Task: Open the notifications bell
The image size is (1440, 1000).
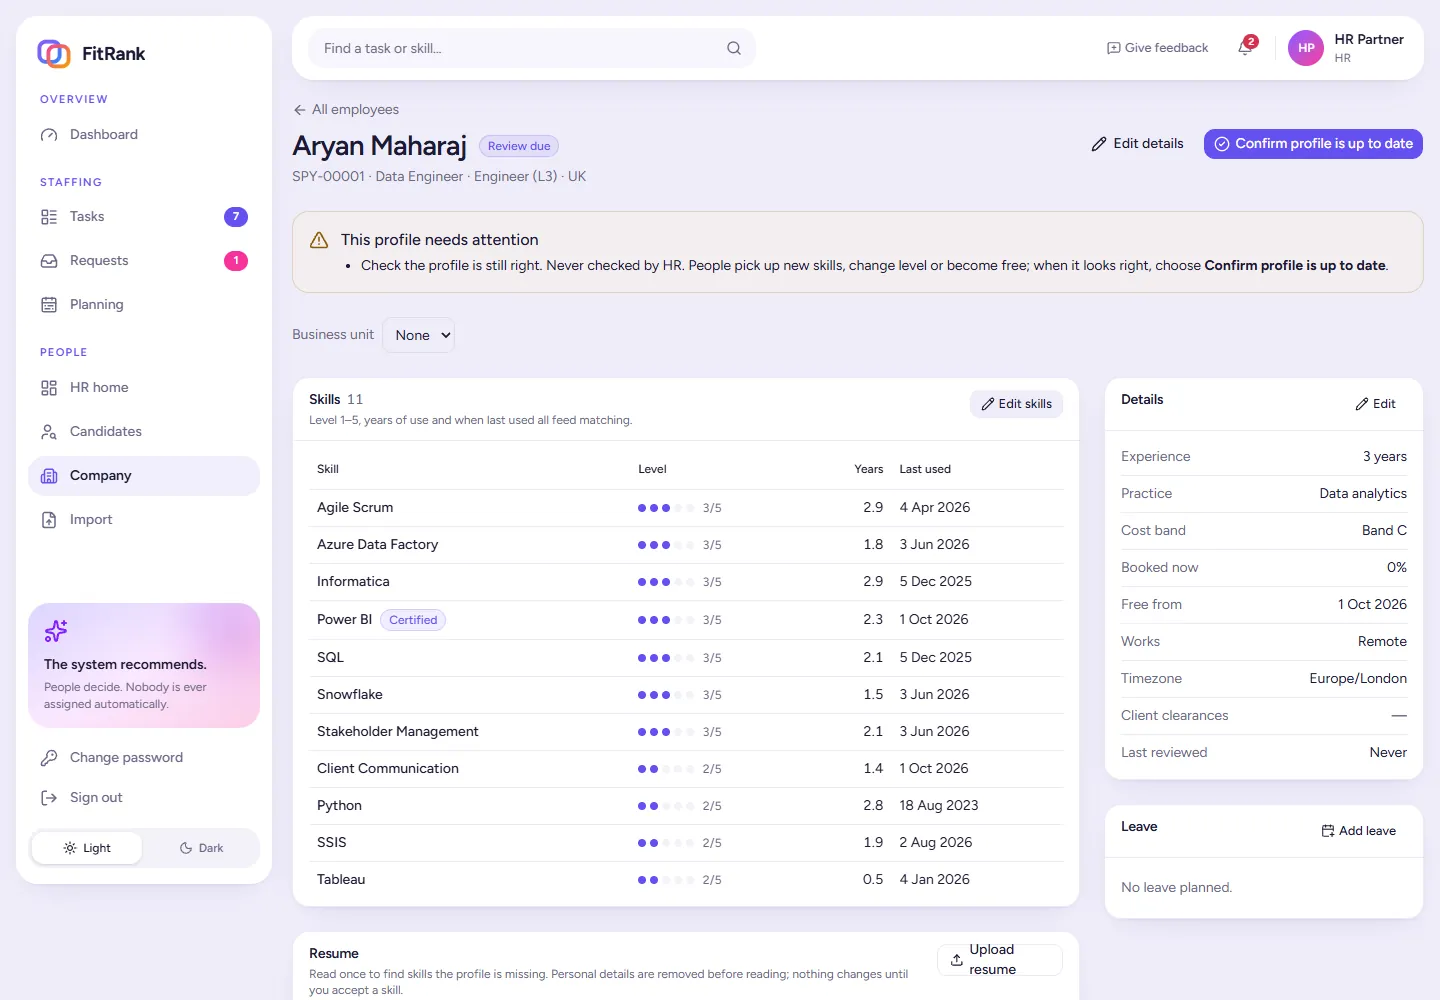Action: tap(1245, 47)
